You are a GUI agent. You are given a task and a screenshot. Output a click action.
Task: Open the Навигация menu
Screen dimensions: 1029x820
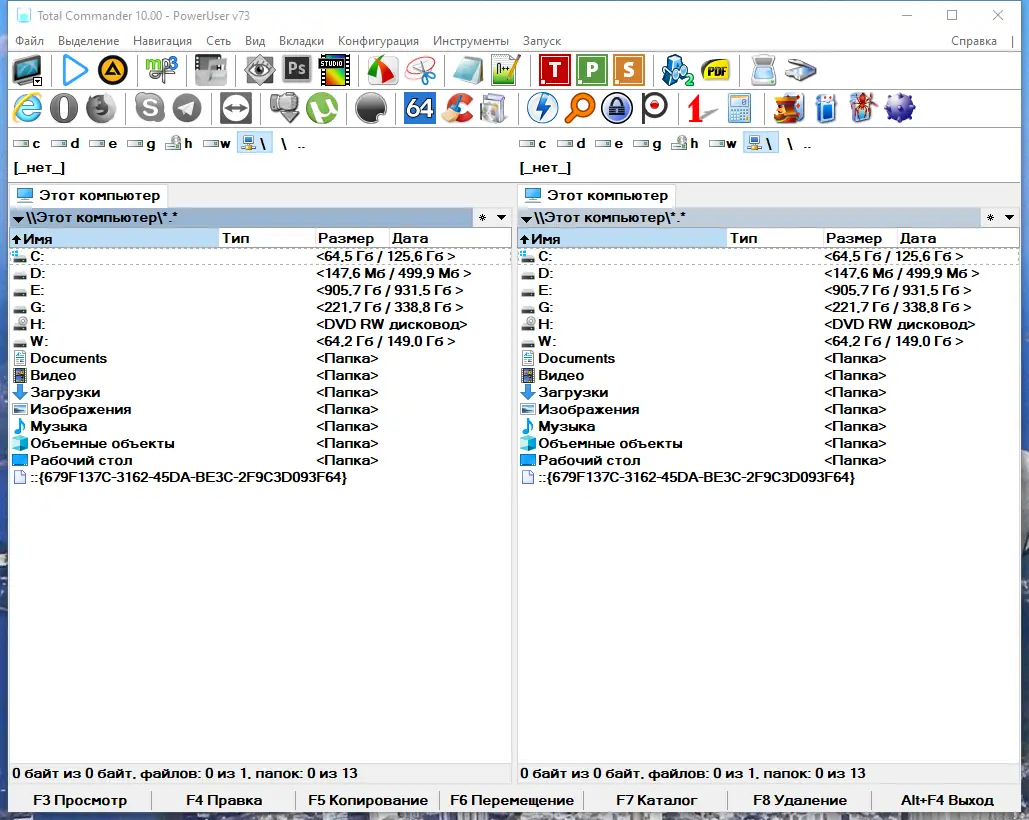coord(162,41)
